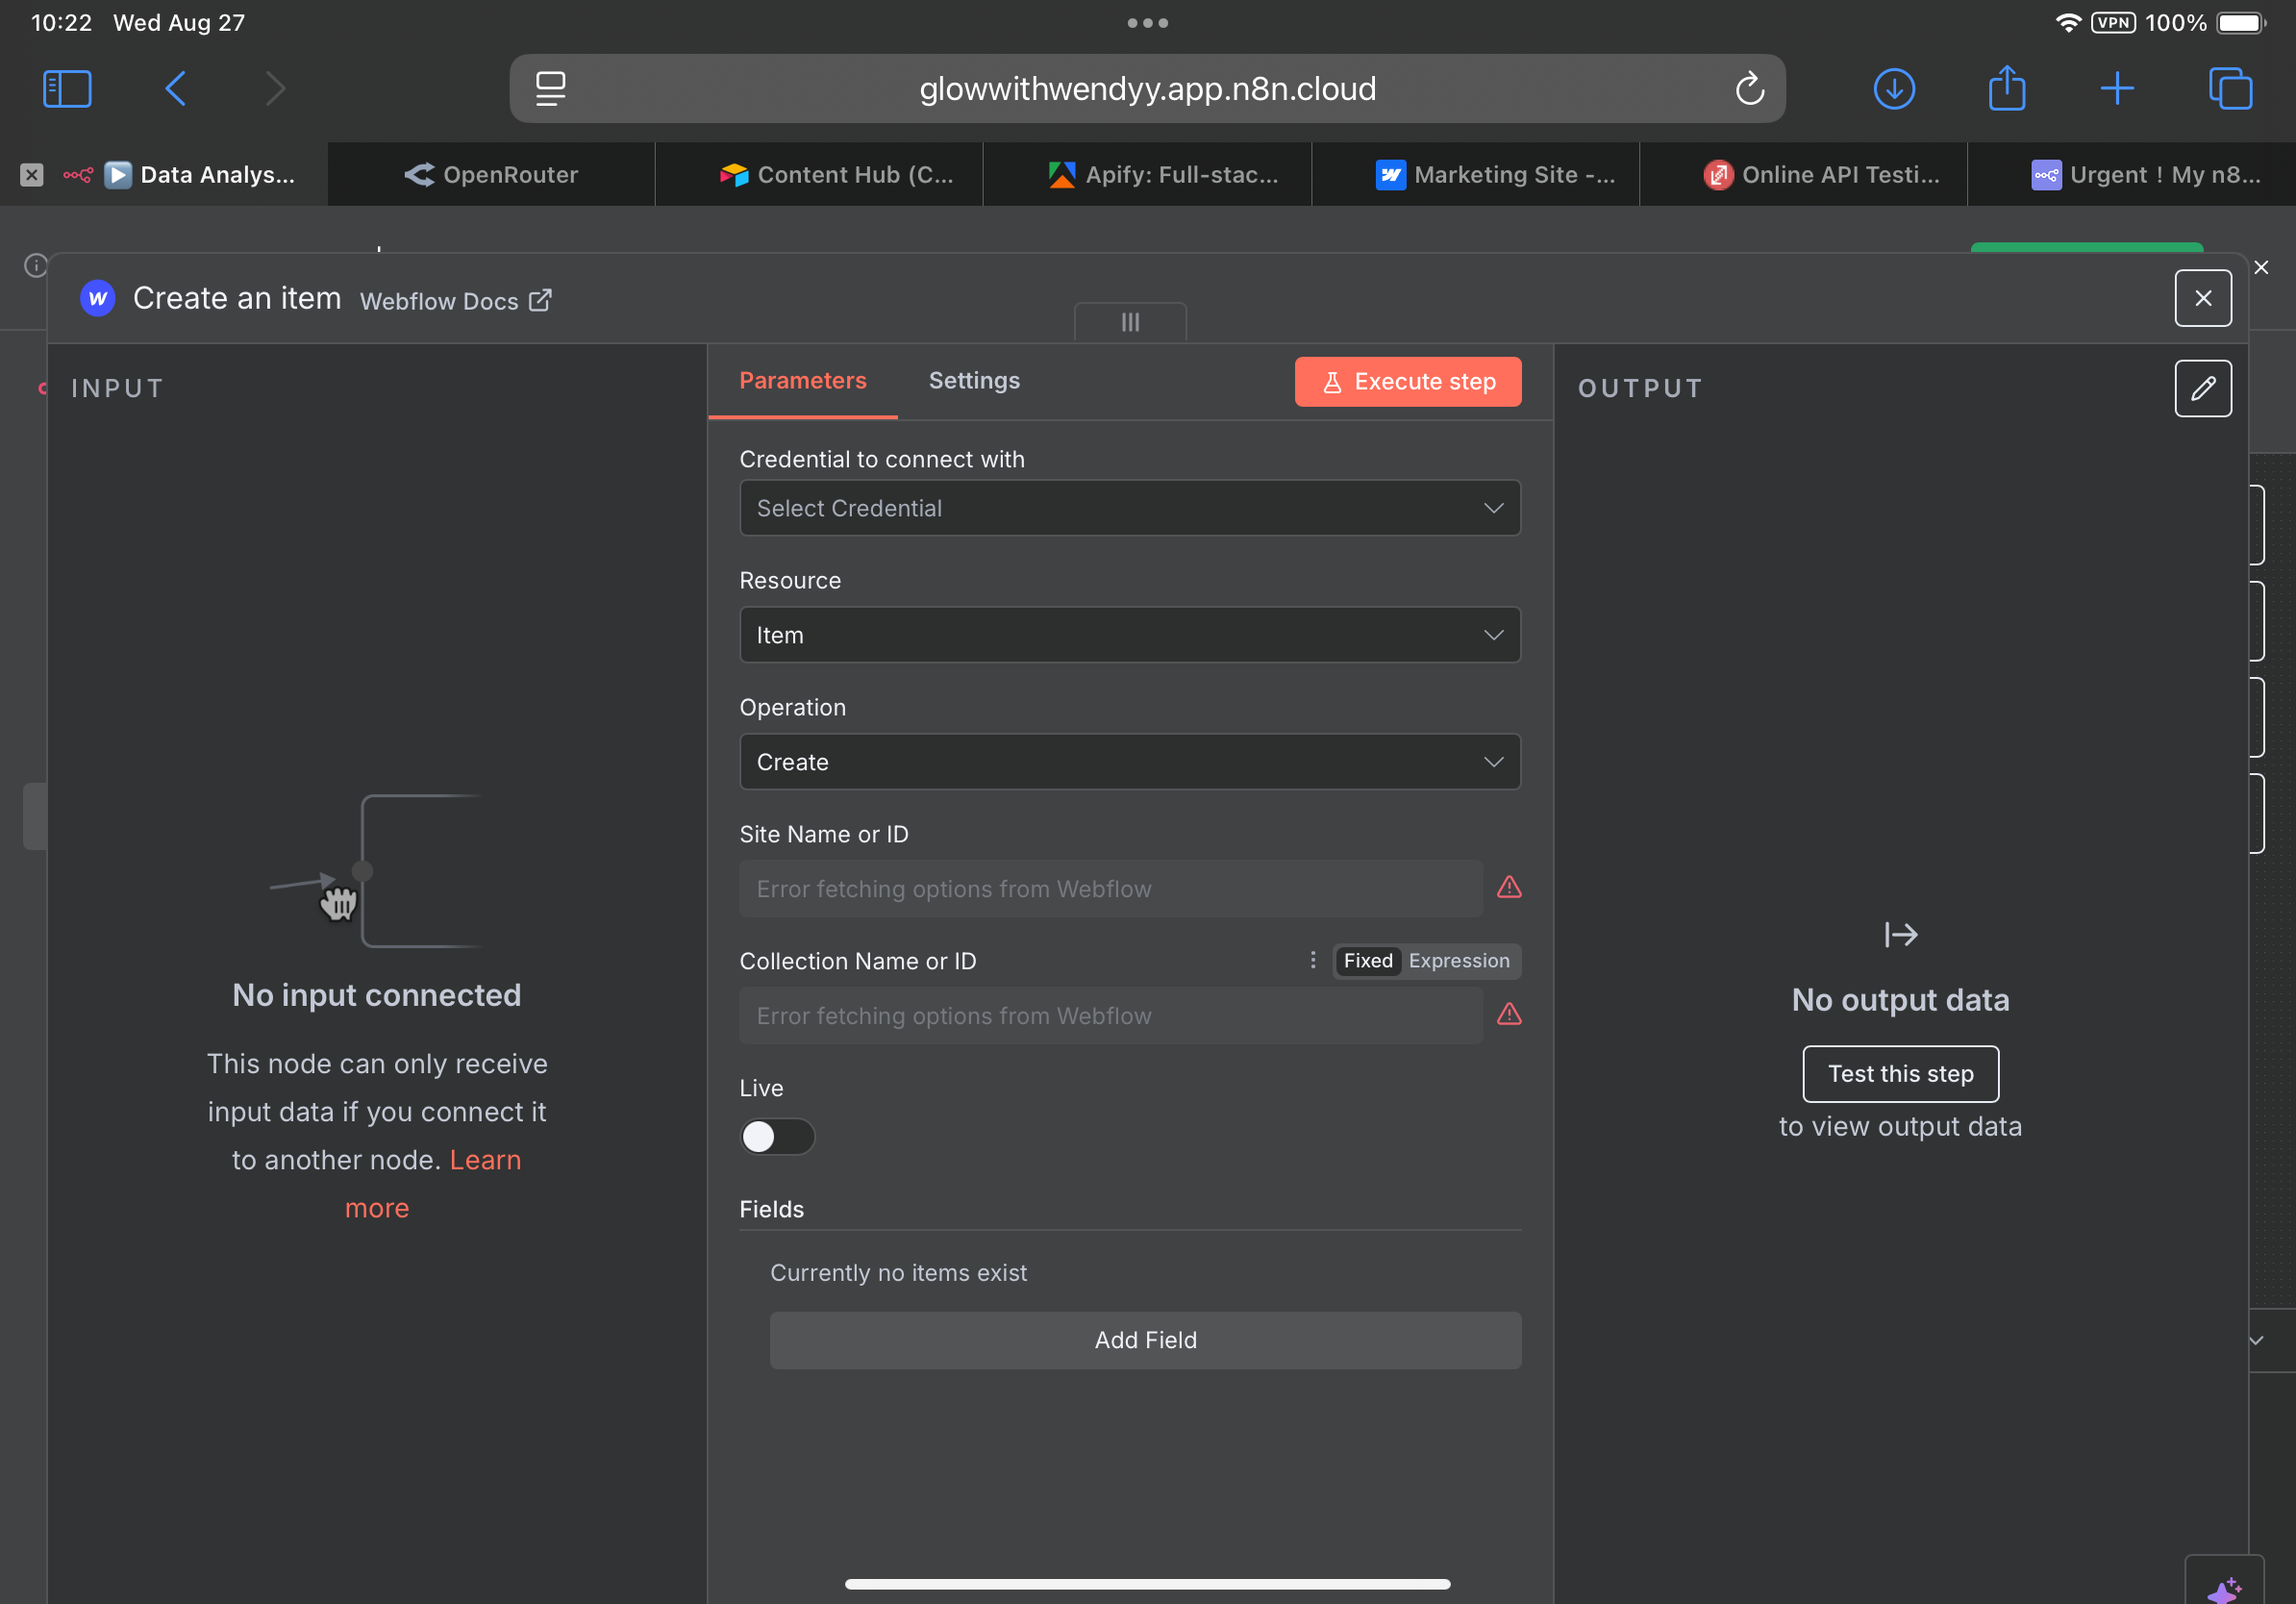Enable the Live toggle switch

pyautogui.click(x=777, y=1136)
